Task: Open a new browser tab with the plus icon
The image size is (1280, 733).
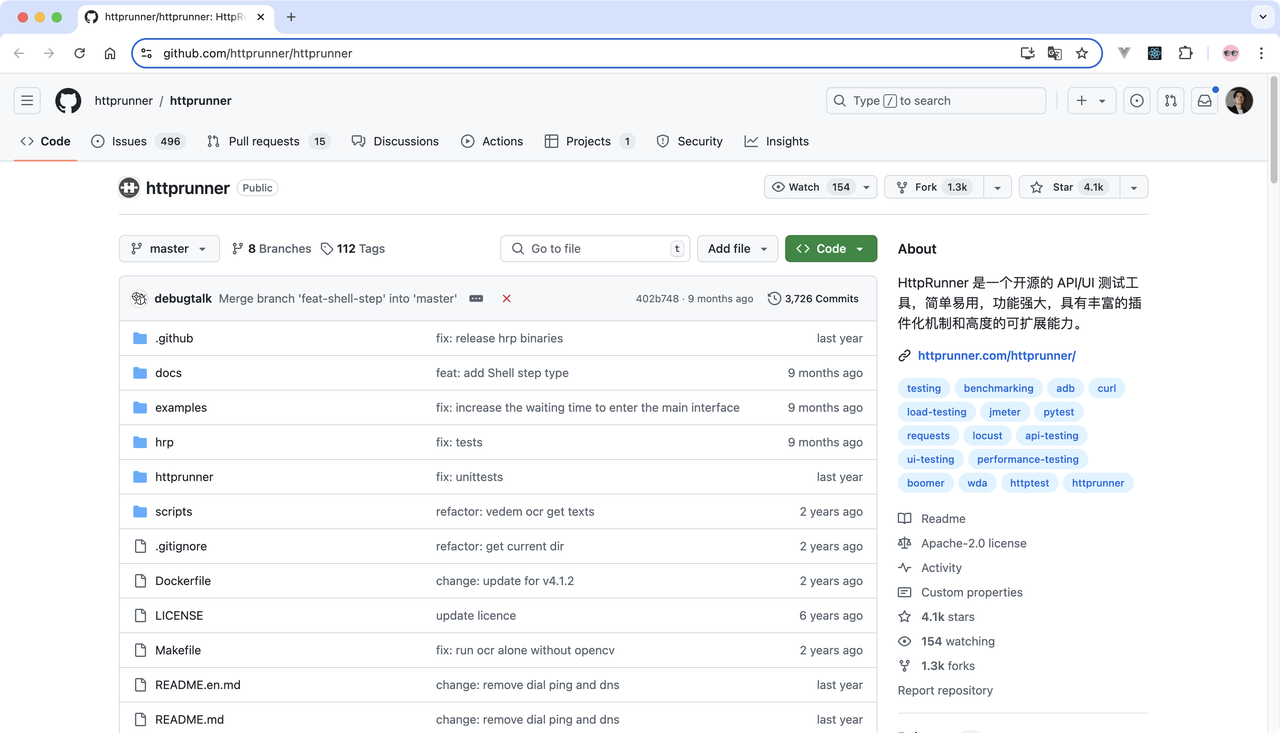Action: click(x=291, y=17)
